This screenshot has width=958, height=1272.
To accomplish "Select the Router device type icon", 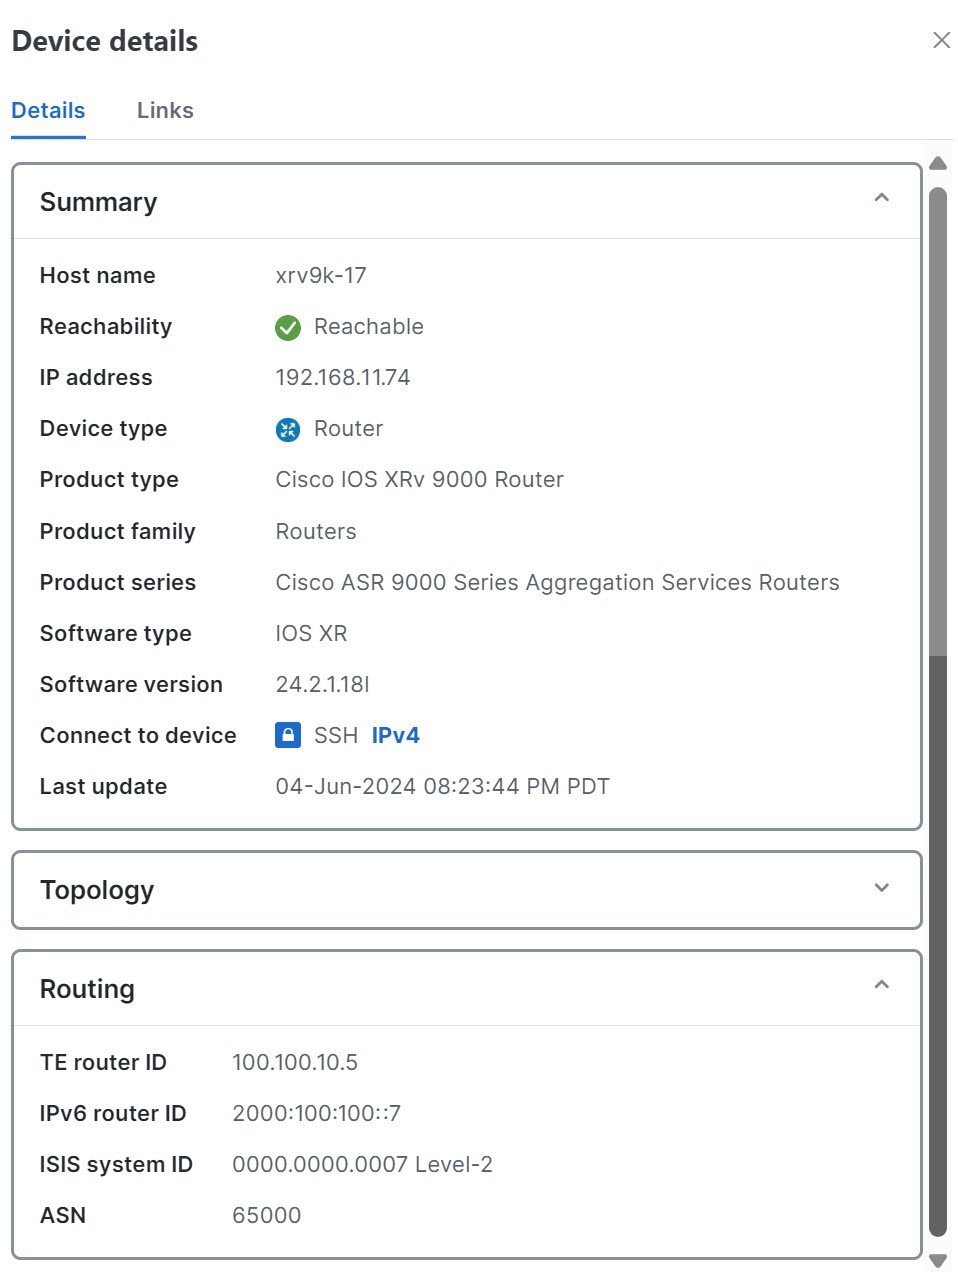I will [x=287, y=429].
